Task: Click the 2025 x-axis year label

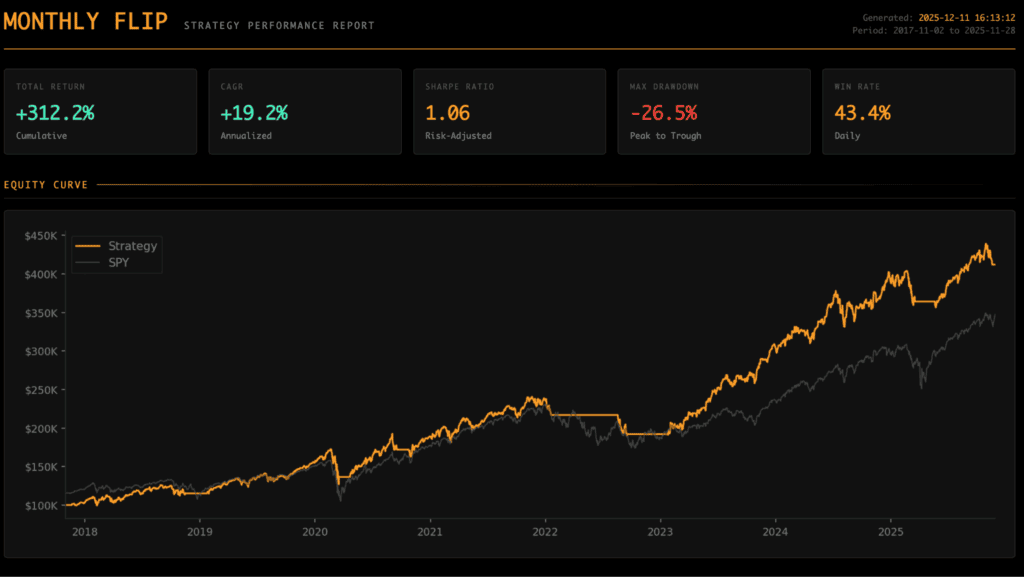Action: point(891,531)
